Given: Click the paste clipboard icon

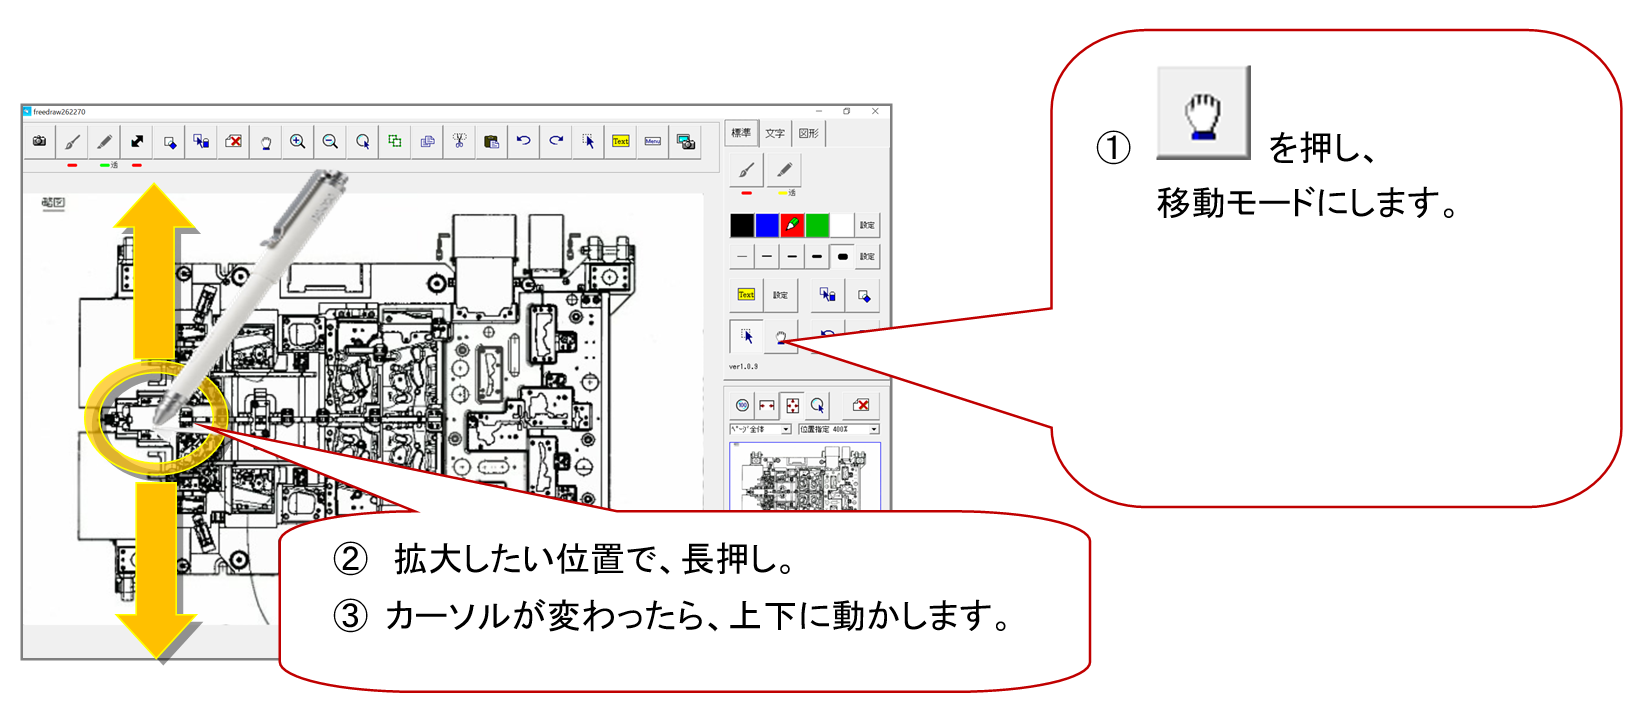Looking at the screenshot, I should tap(491, 142).
